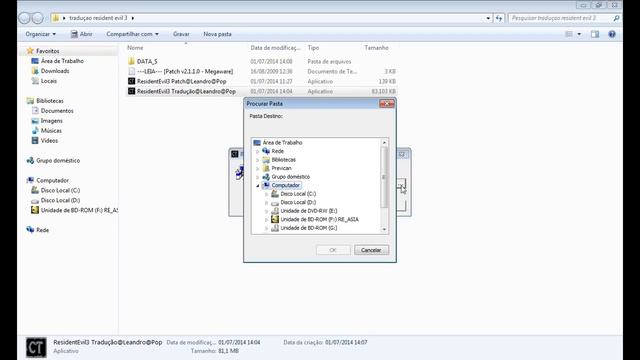Click the Bibliotecas sidebar icon
Viewport: 640px width, 360px height.
[x=30, y=100]
